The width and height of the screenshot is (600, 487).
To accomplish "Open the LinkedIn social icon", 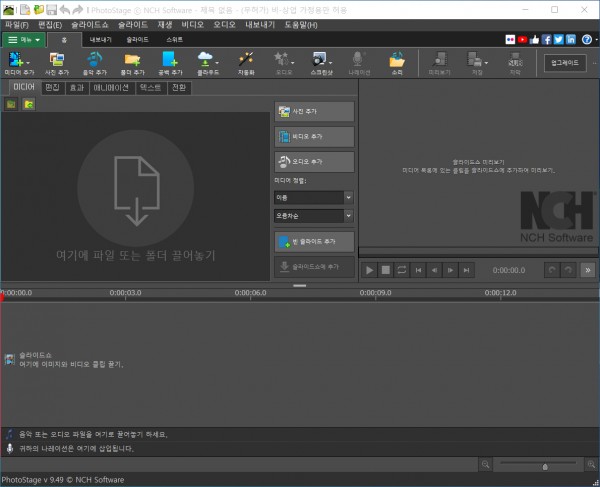I will (571, 39).
